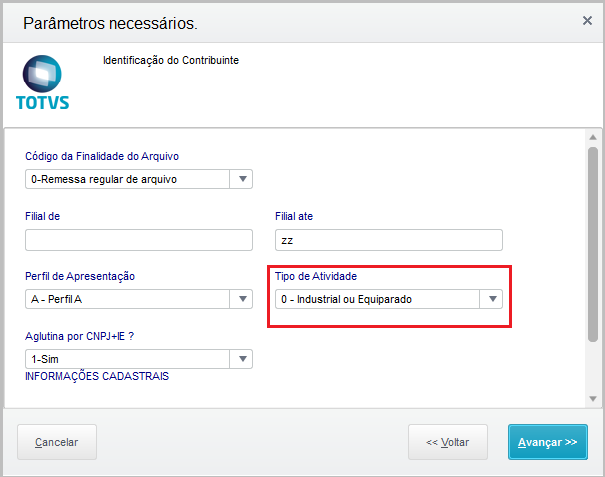Click the scrollbar up arrow

592,137
